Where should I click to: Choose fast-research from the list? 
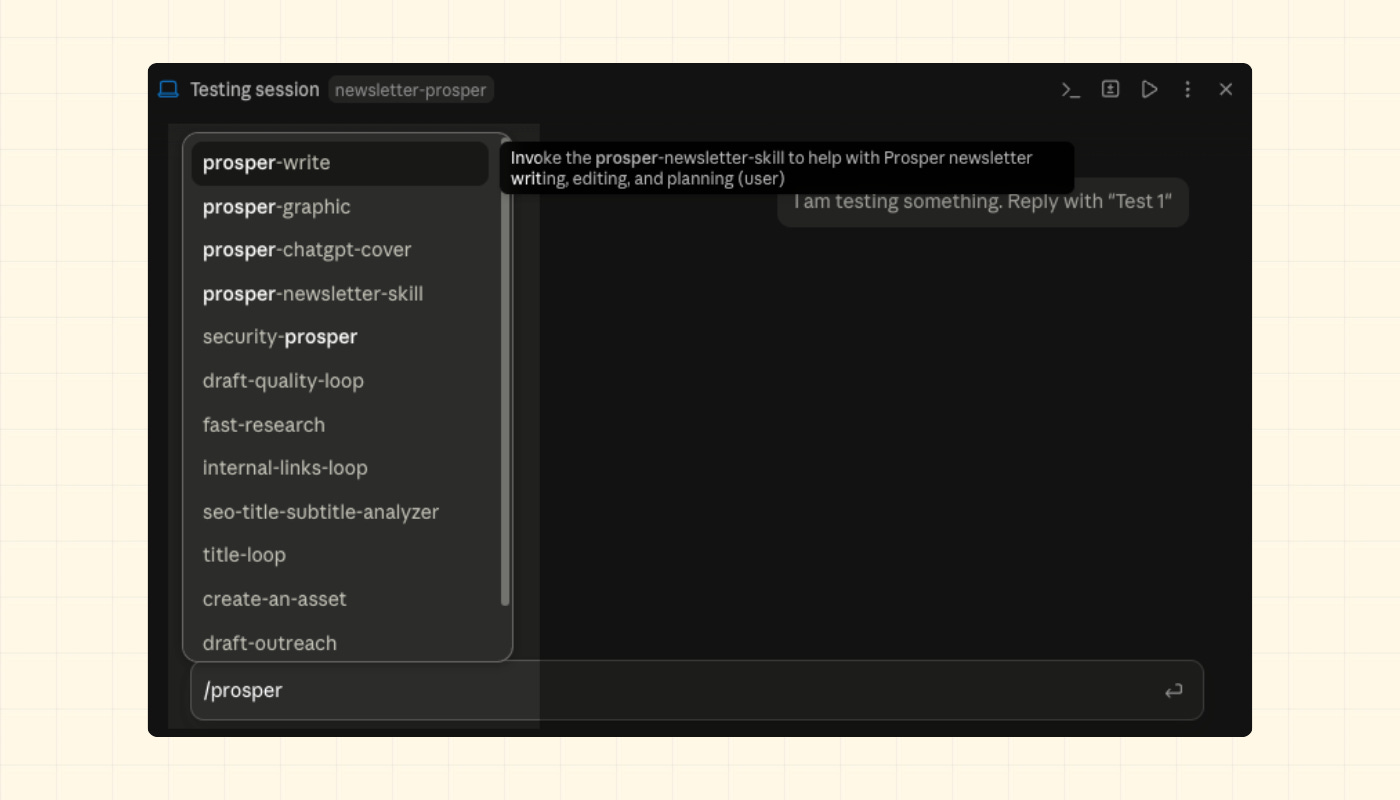pyautogui.click(x=340, y=425)
